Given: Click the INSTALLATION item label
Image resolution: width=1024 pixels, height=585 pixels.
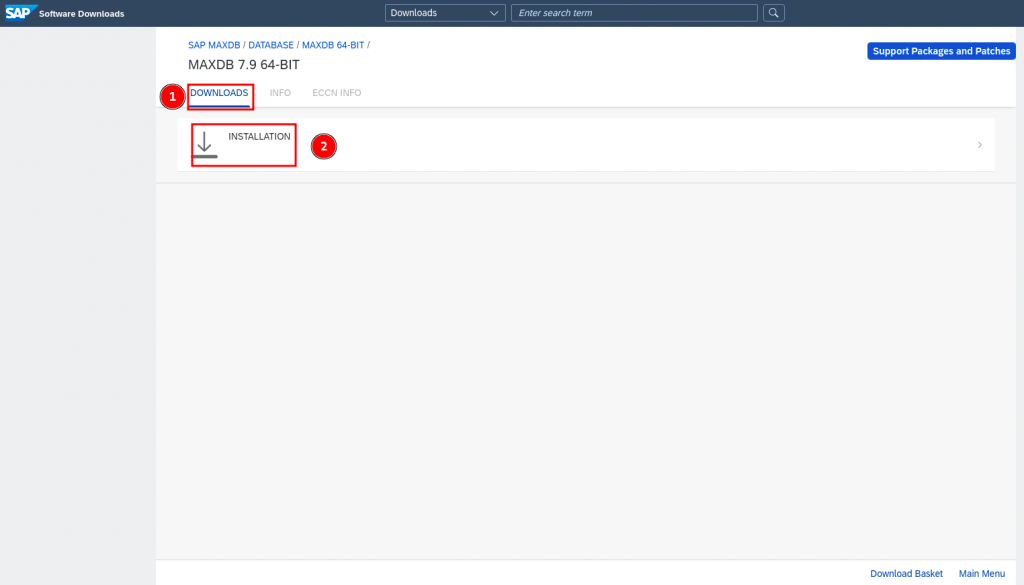Looking at the screenshot, I should (x=259, y=136).
